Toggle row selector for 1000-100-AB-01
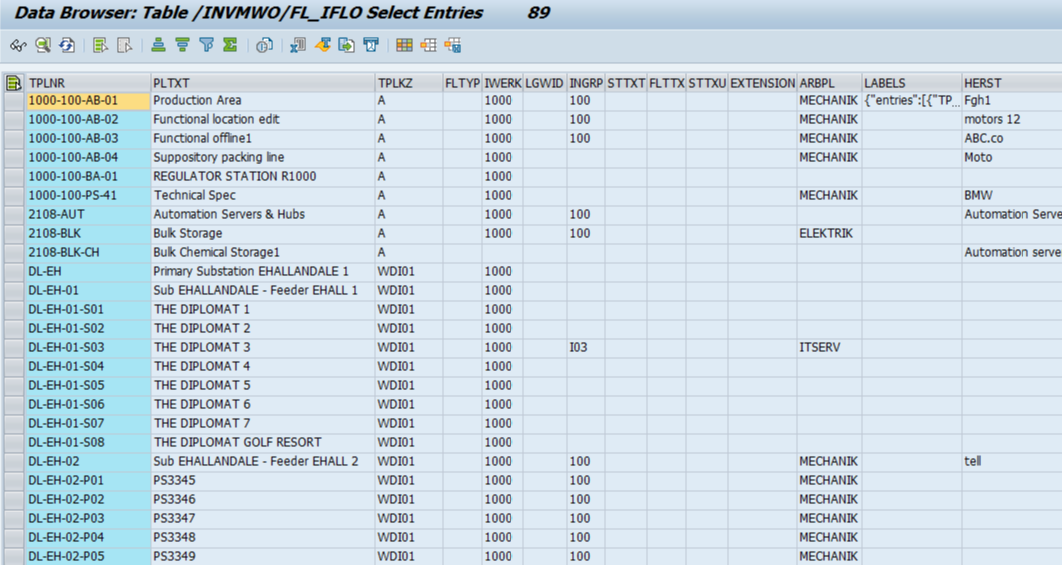This screenshot has width=1063, height=565. tap(13, 101)
